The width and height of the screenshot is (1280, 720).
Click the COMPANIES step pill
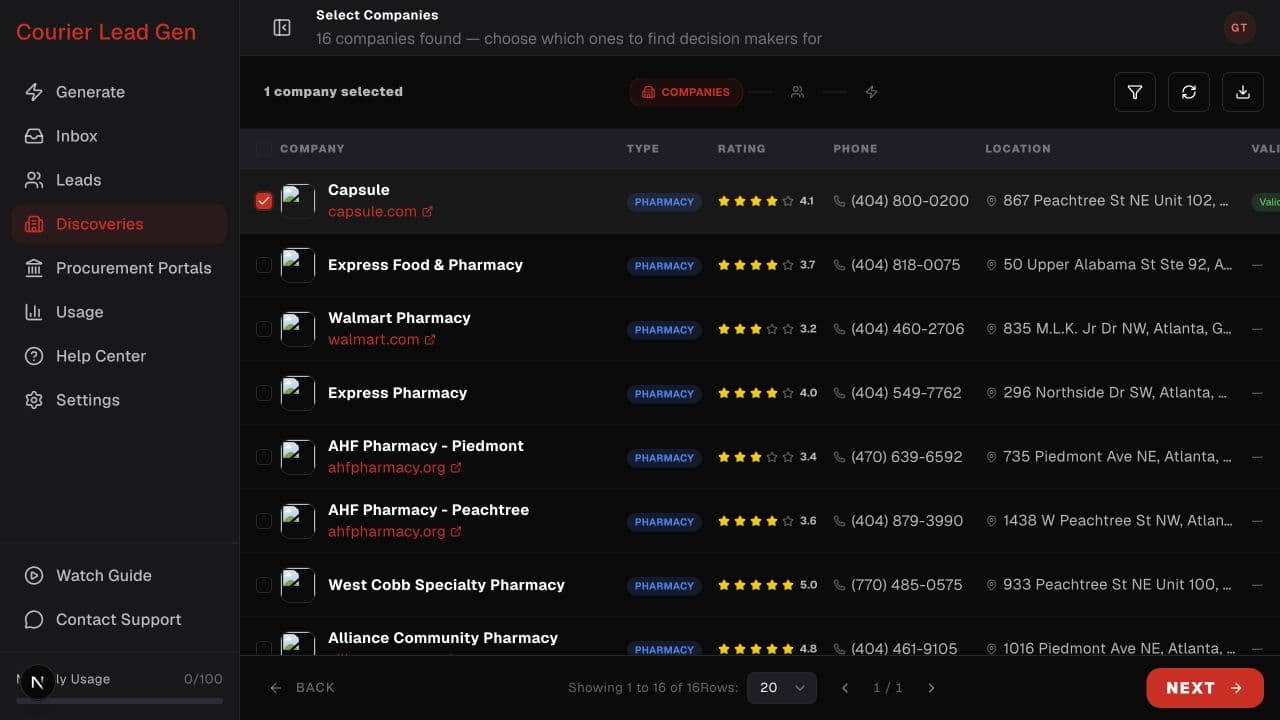tap(686, 92)
